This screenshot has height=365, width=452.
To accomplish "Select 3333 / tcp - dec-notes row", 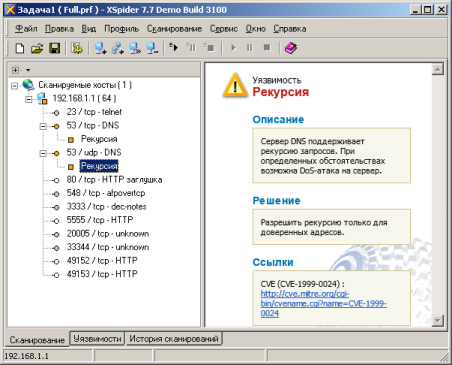I will click(106, 207).
